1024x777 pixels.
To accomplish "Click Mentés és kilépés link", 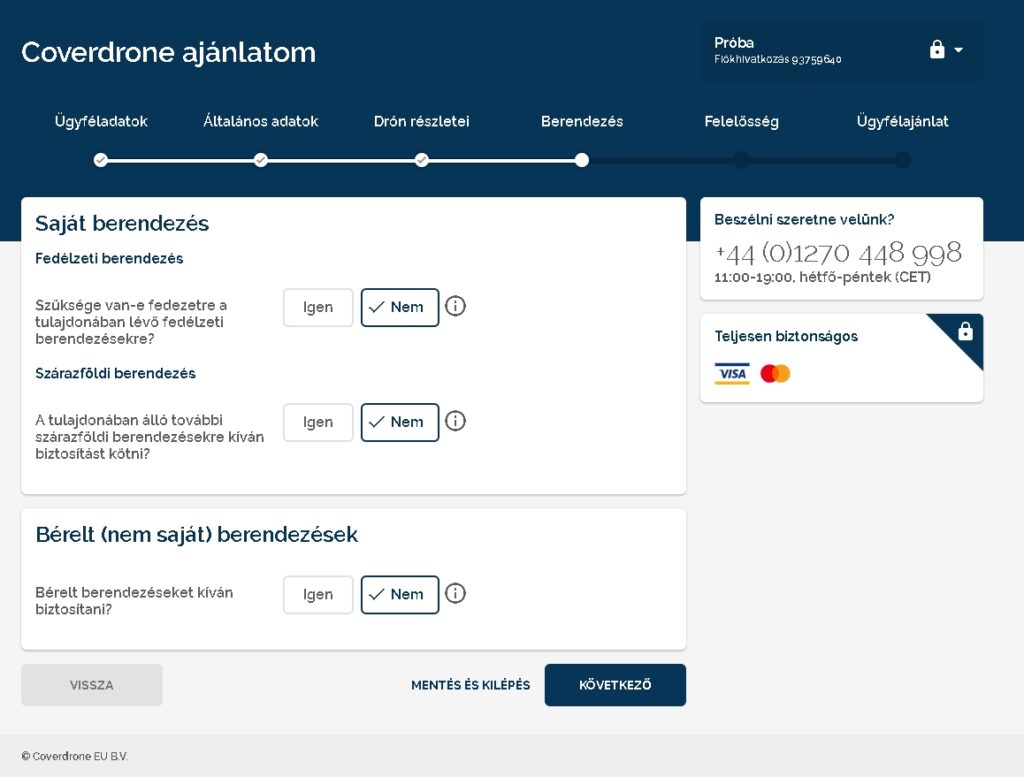I will coord(470,686).
